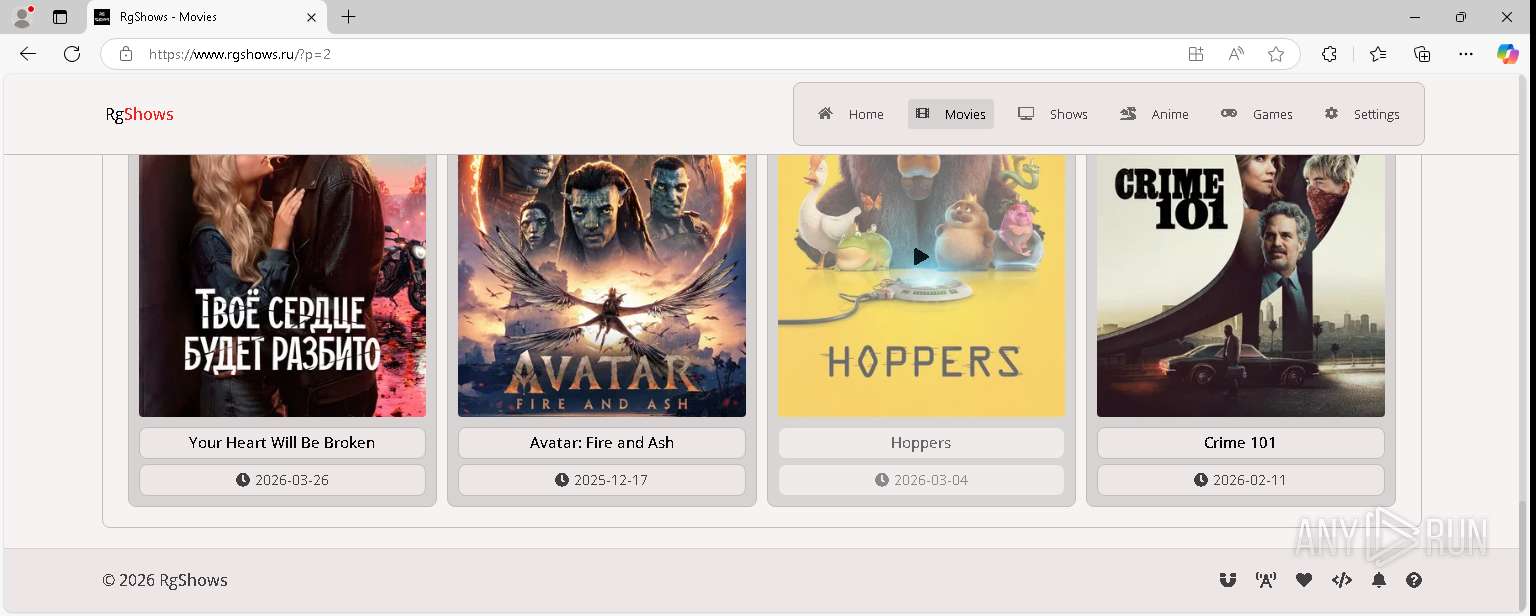Screen dimensions: 1536x616
Task: Open the tab actions menu icon
Action: pos(60,17)
